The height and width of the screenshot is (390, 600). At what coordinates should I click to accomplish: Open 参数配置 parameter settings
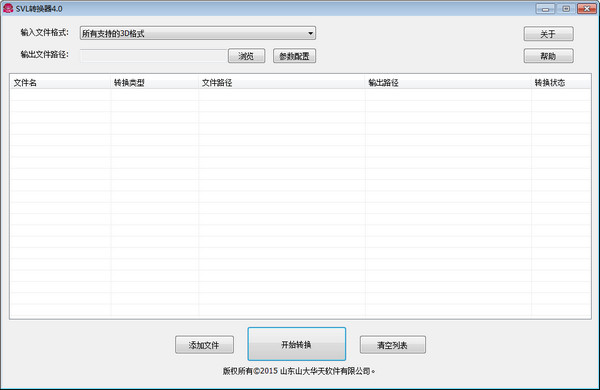click(x=294, y=56)
